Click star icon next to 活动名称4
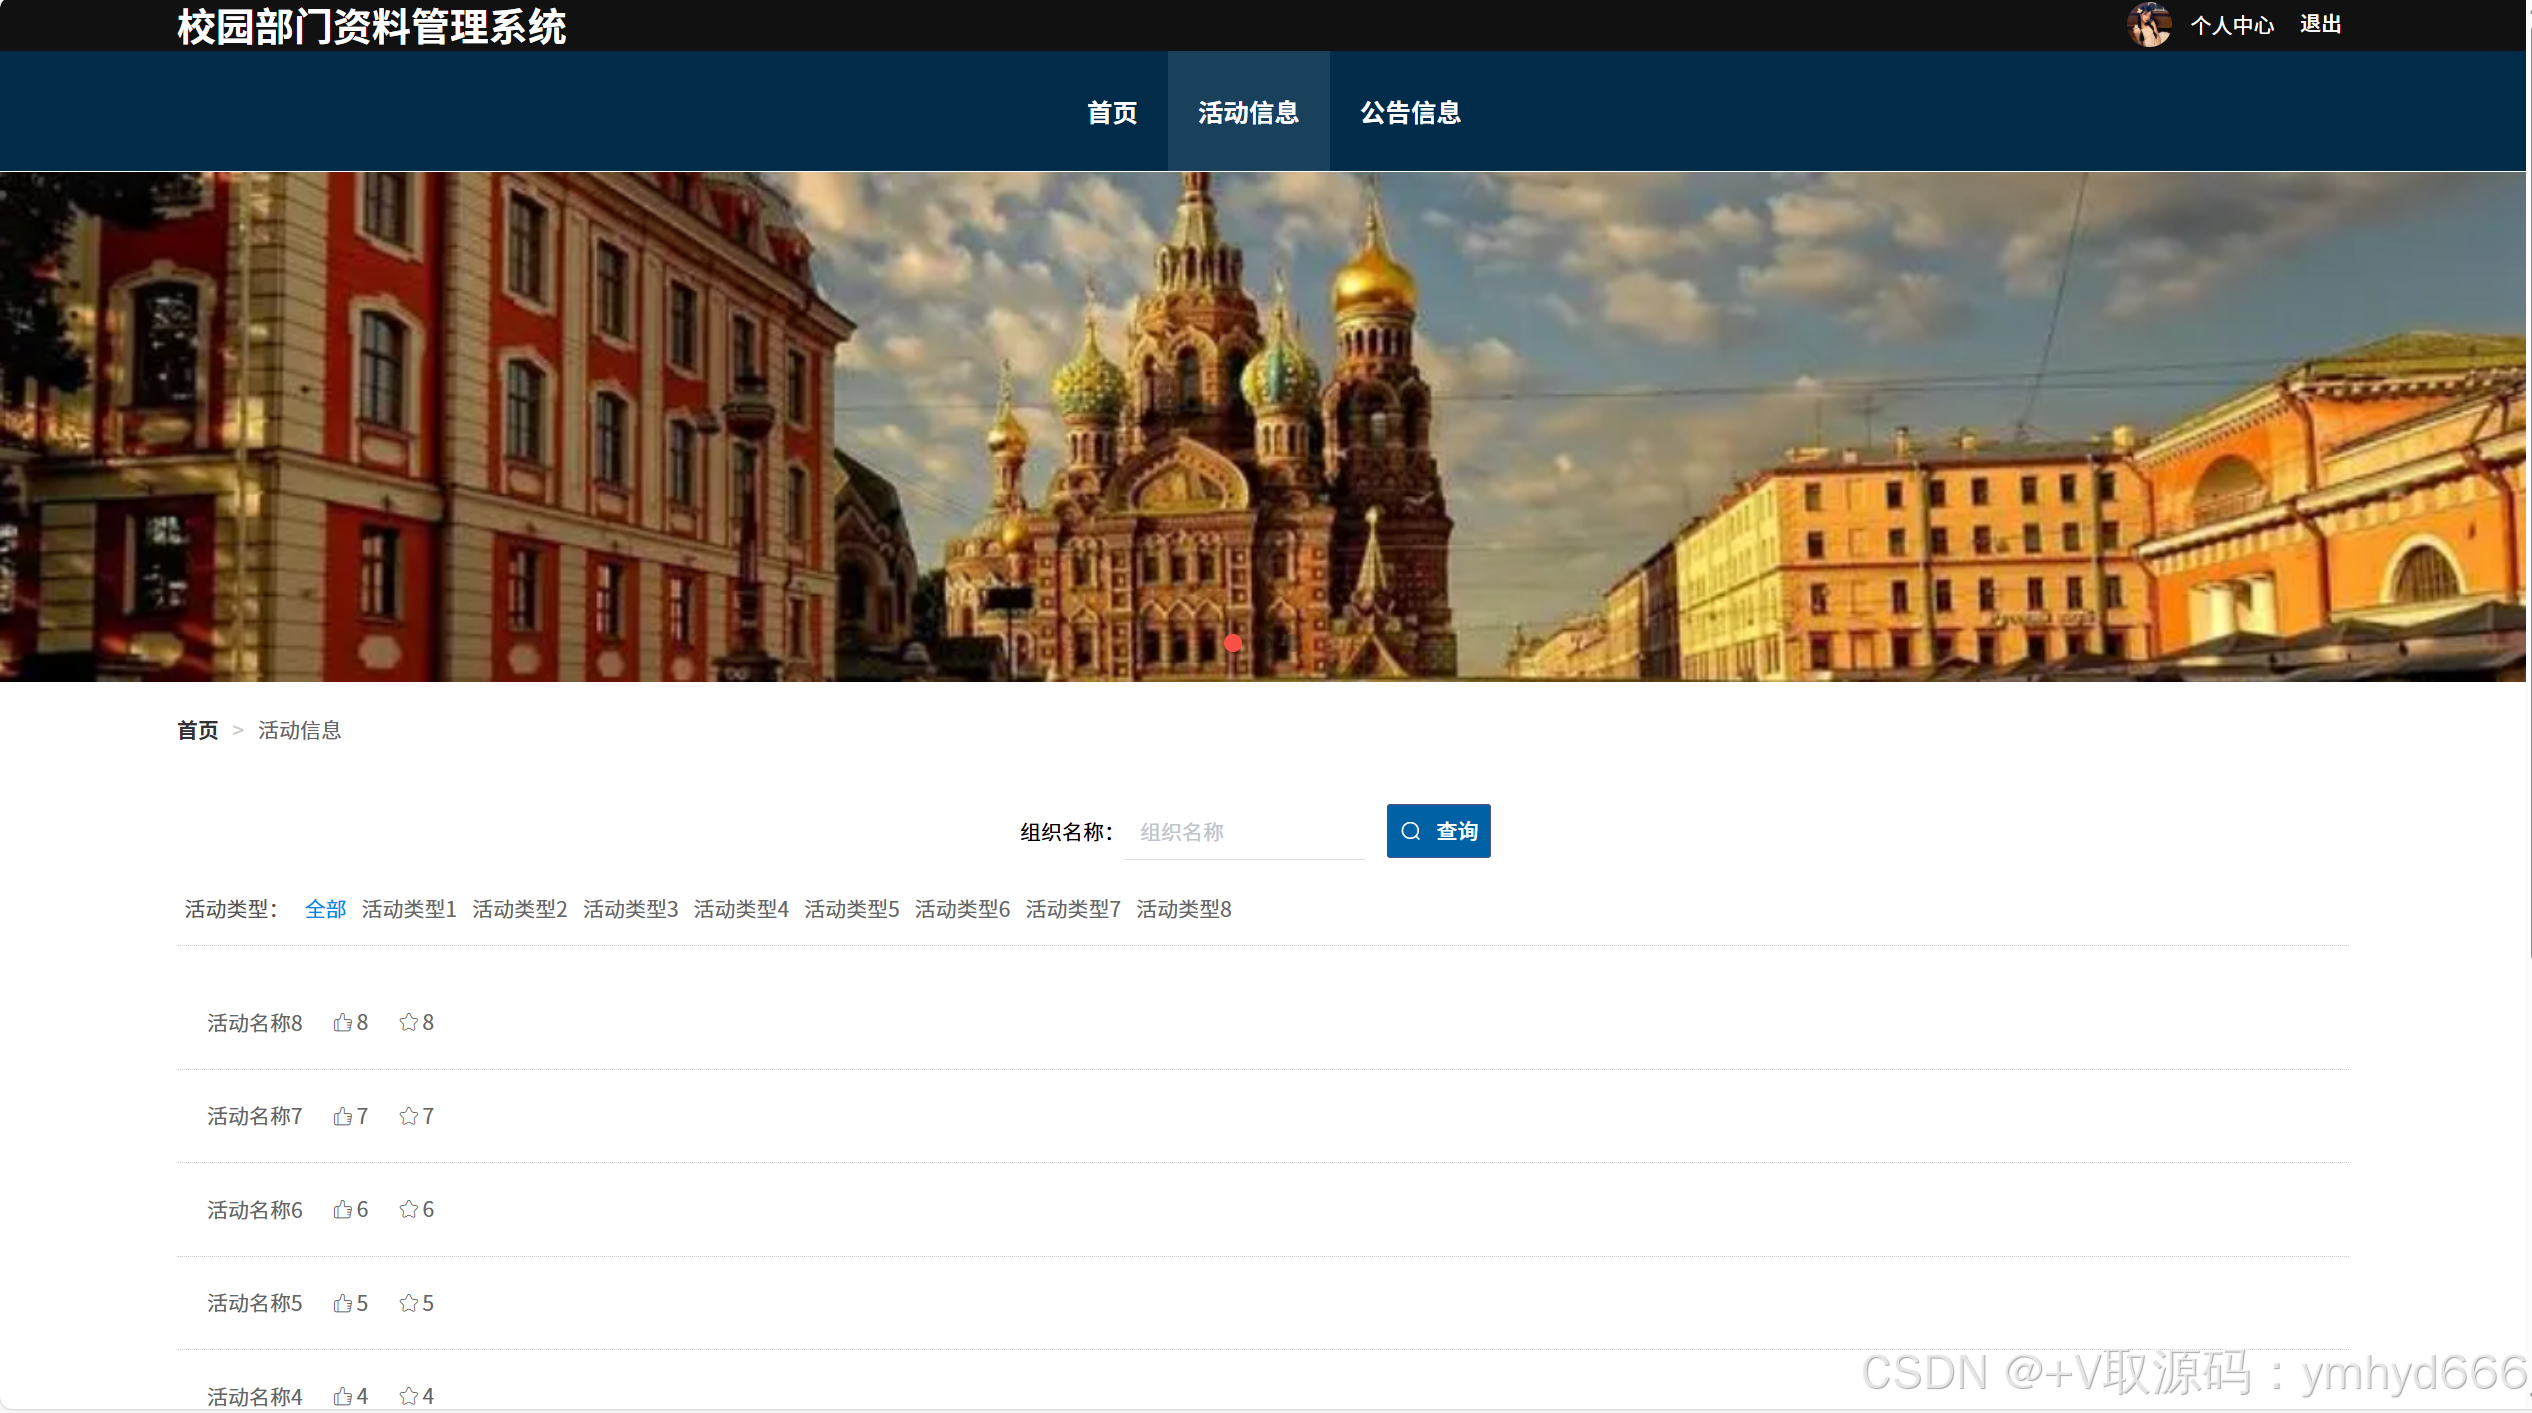Image resolution: width=2532 pixels, height=1413 pixels. tap(408, 1396)
